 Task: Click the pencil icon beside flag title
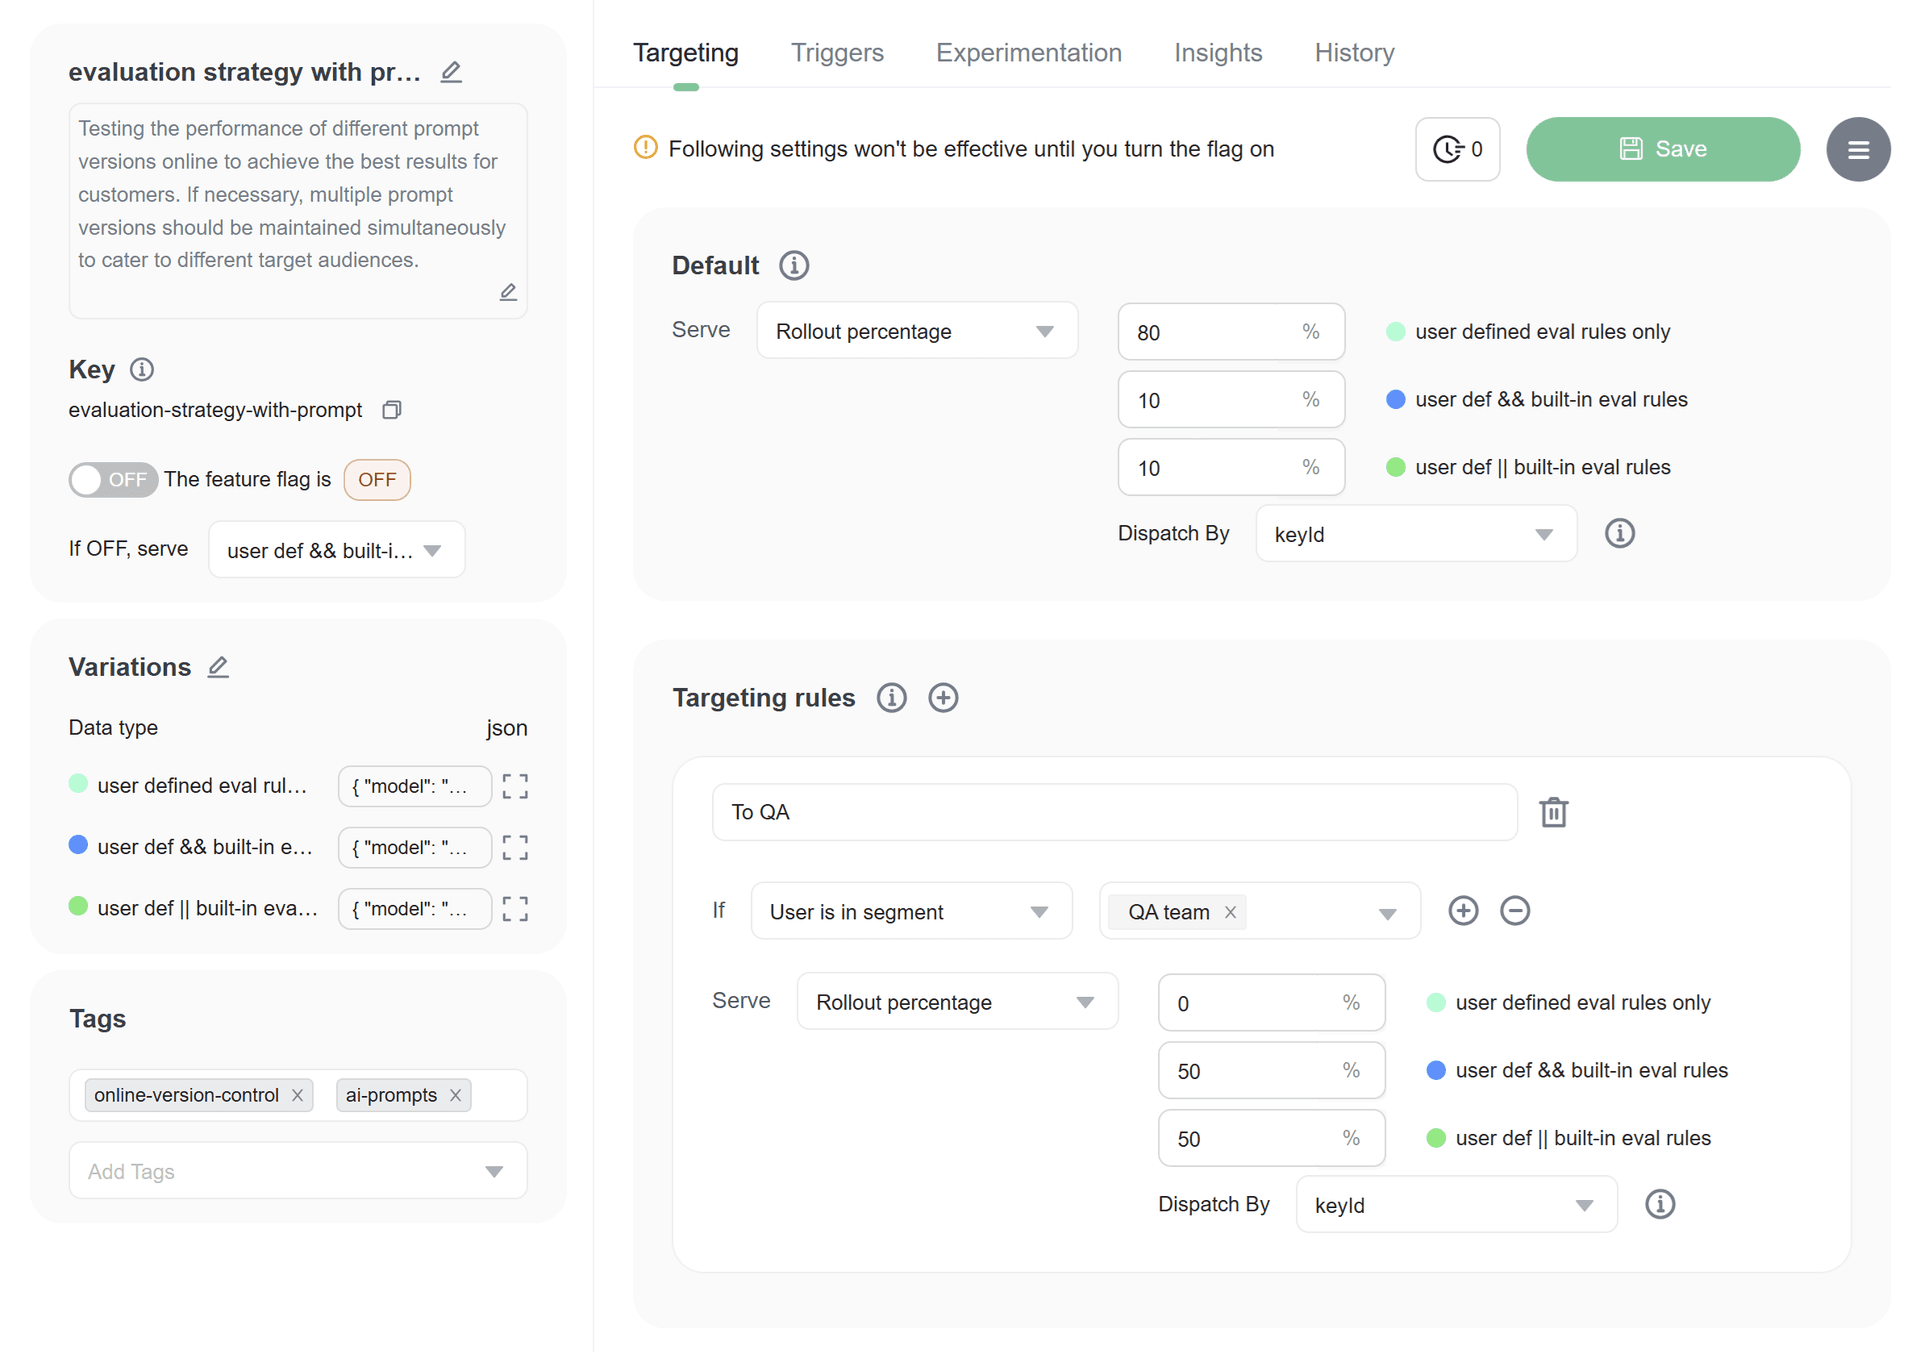[x=451, y=72]
